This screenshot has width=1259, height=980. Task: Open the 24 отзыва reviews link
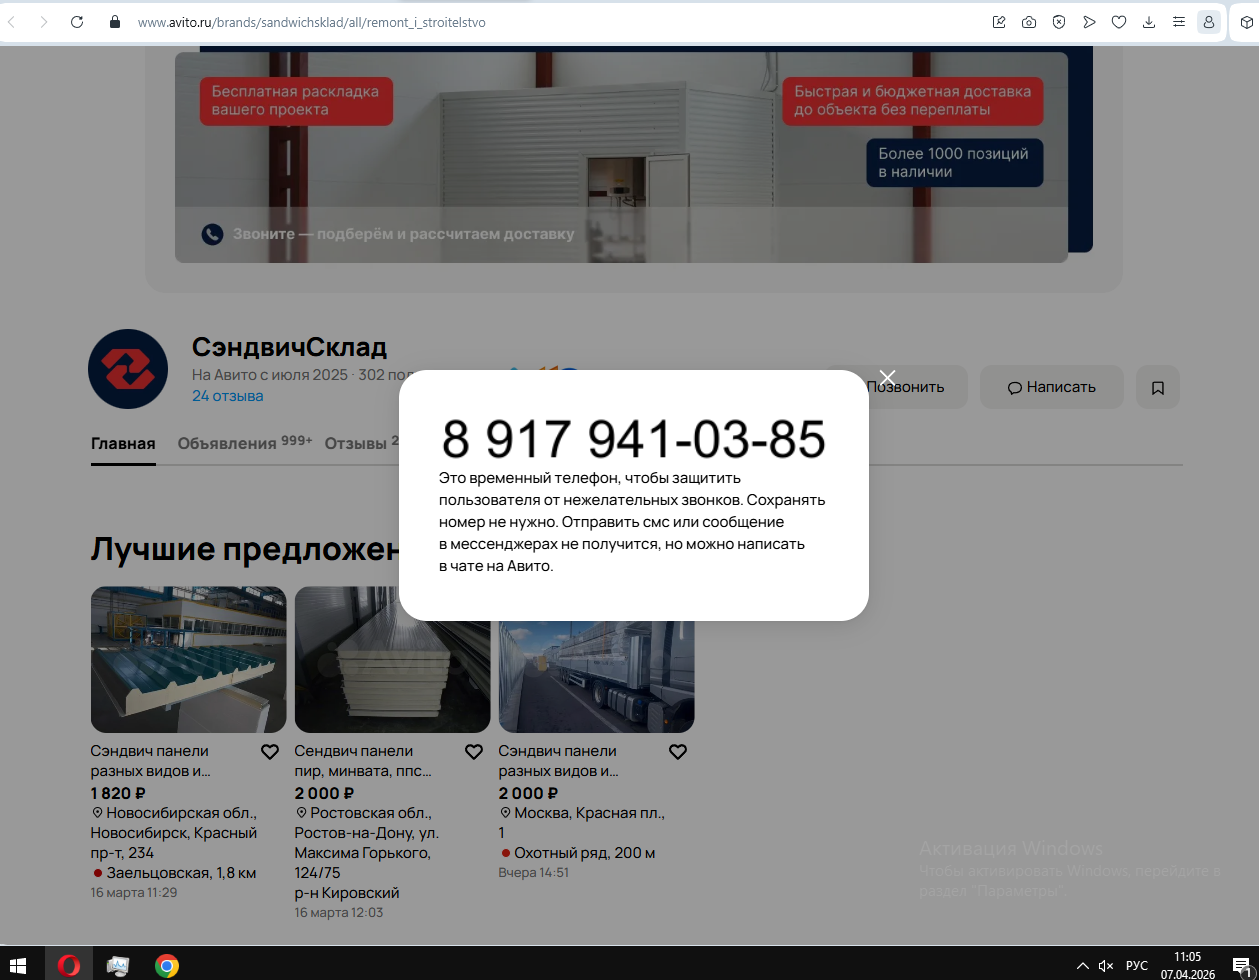pyautogui.click(x=228, y=396)
